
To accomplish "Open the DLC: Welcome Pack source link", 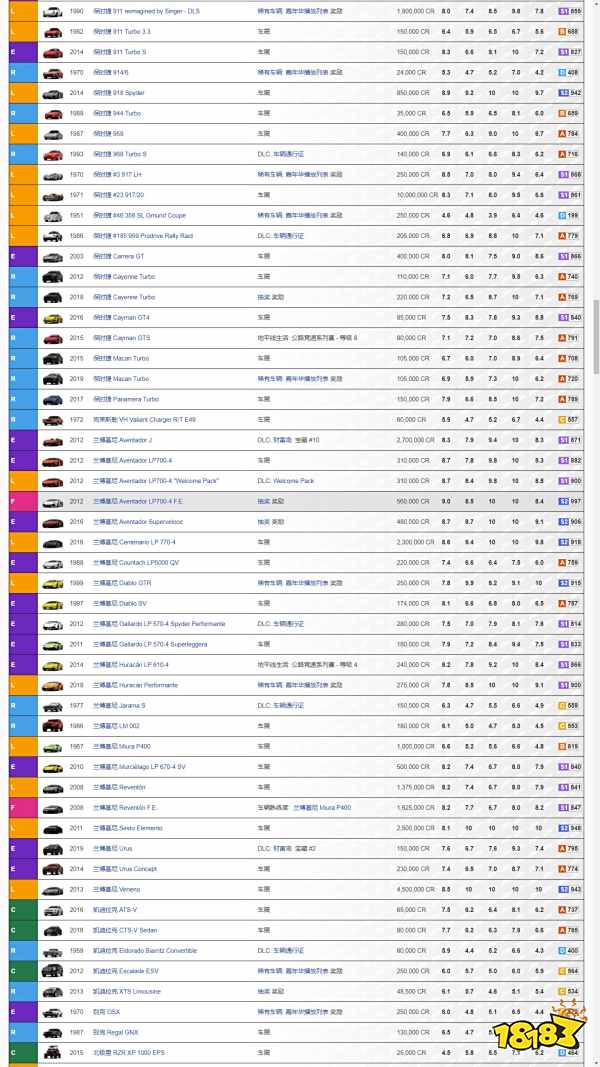I will [286, 481].
